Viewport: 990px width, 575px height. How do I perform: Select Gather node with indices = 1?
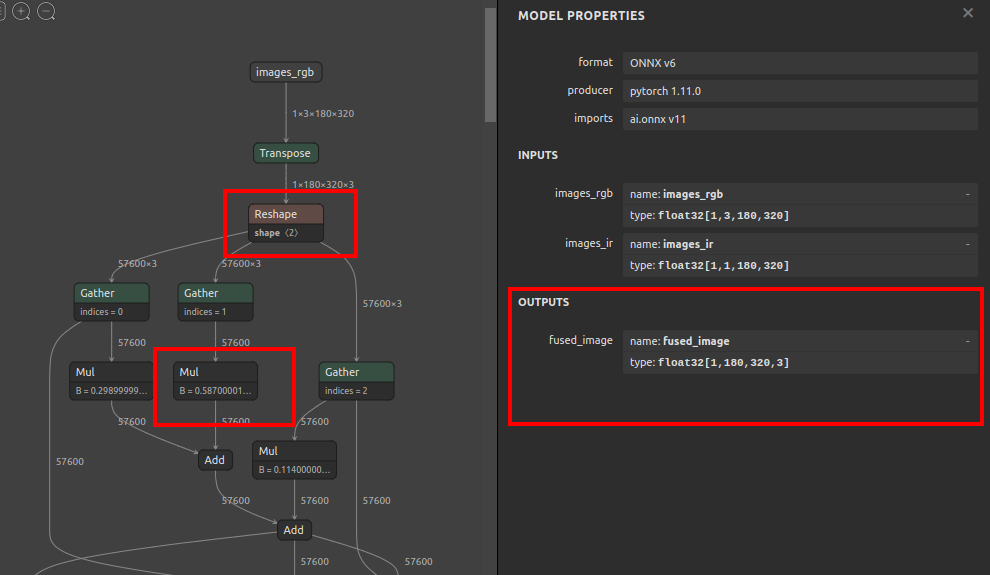tap(215, 302)
